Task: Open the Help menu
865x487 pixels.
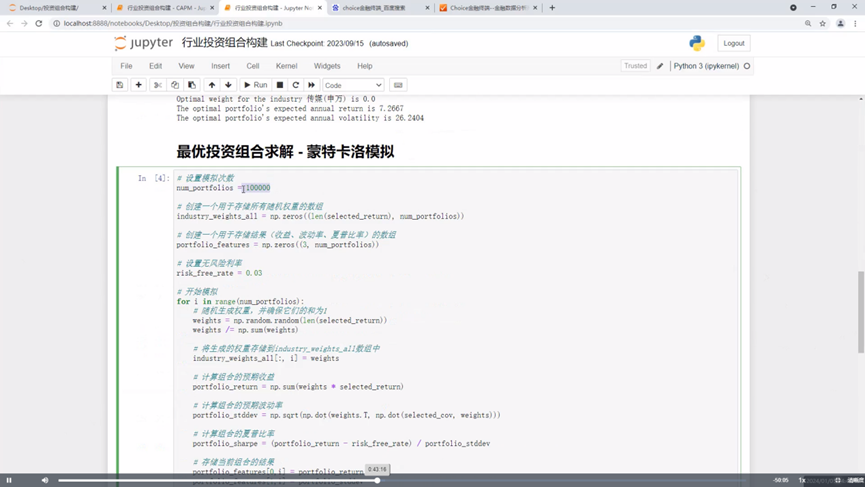Action: coord(365,66)
